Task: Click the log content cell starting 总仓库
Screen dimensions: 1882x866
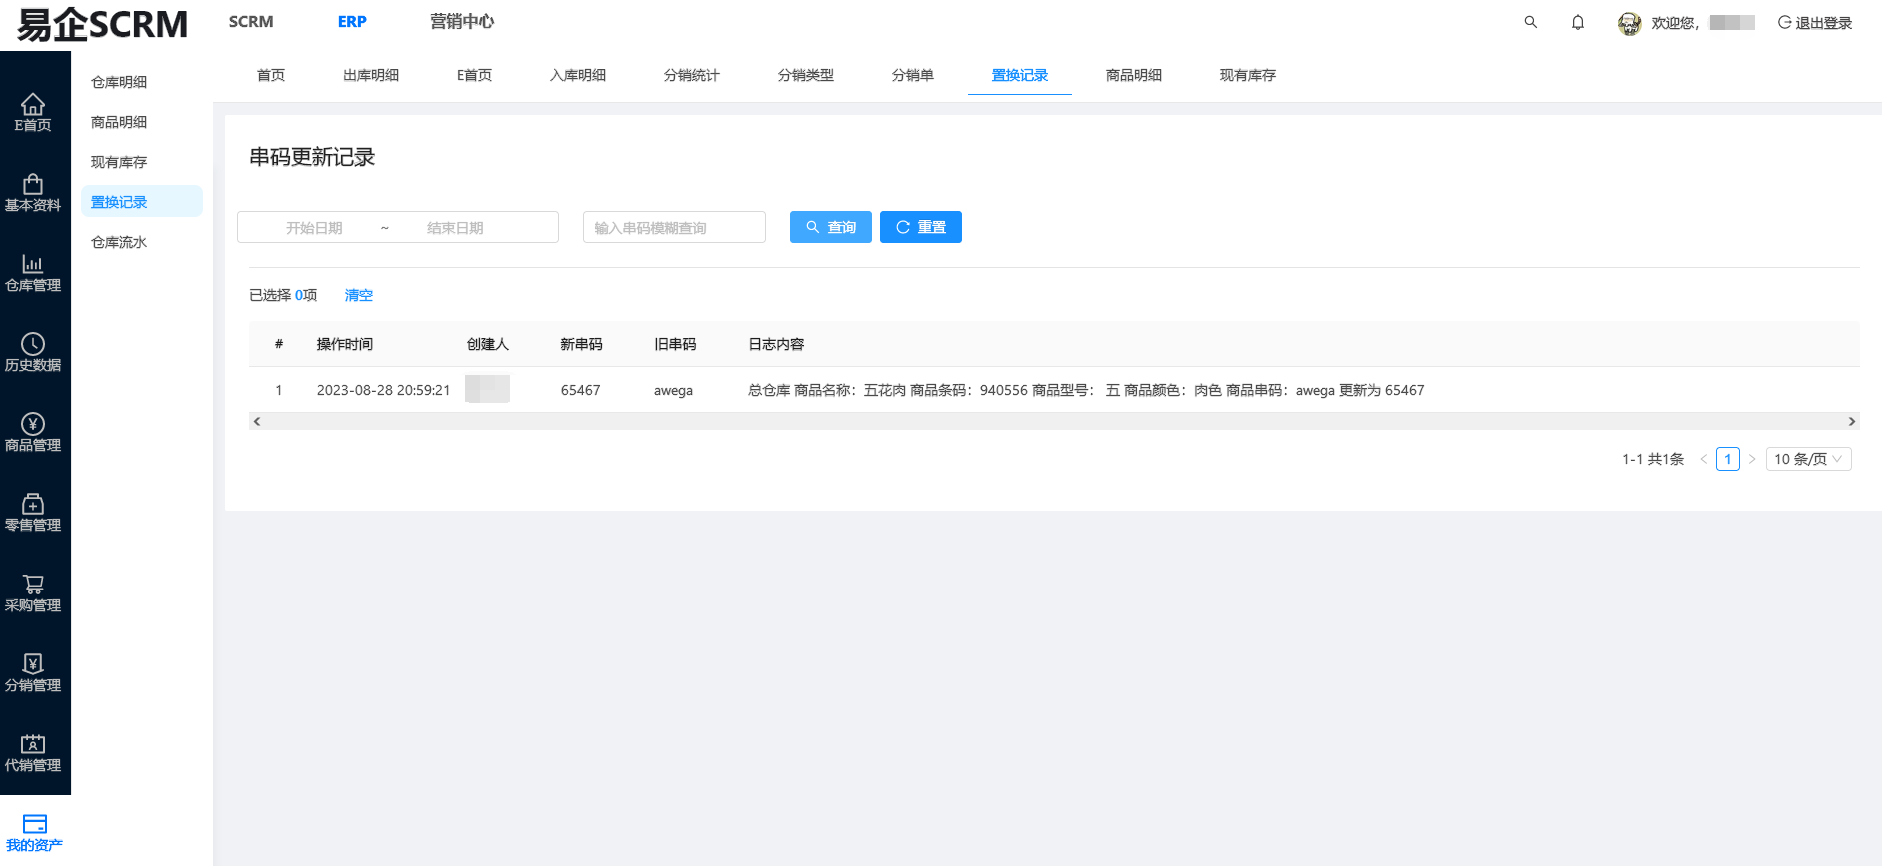Action: tap(1086, 390)
